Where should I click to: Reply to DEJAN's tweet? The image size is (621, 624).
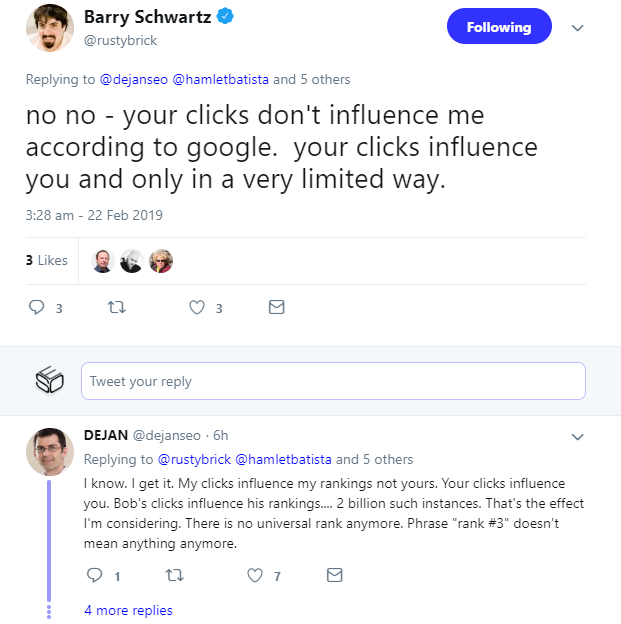95,575
